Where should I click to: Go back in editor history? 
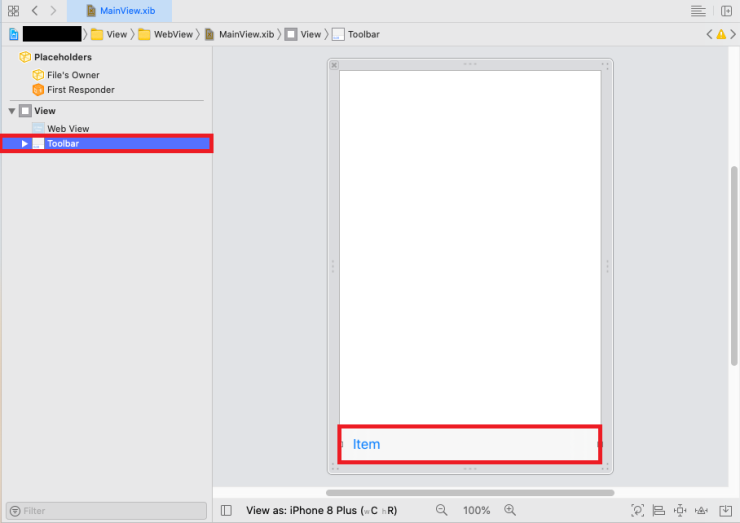coord(35,10)
